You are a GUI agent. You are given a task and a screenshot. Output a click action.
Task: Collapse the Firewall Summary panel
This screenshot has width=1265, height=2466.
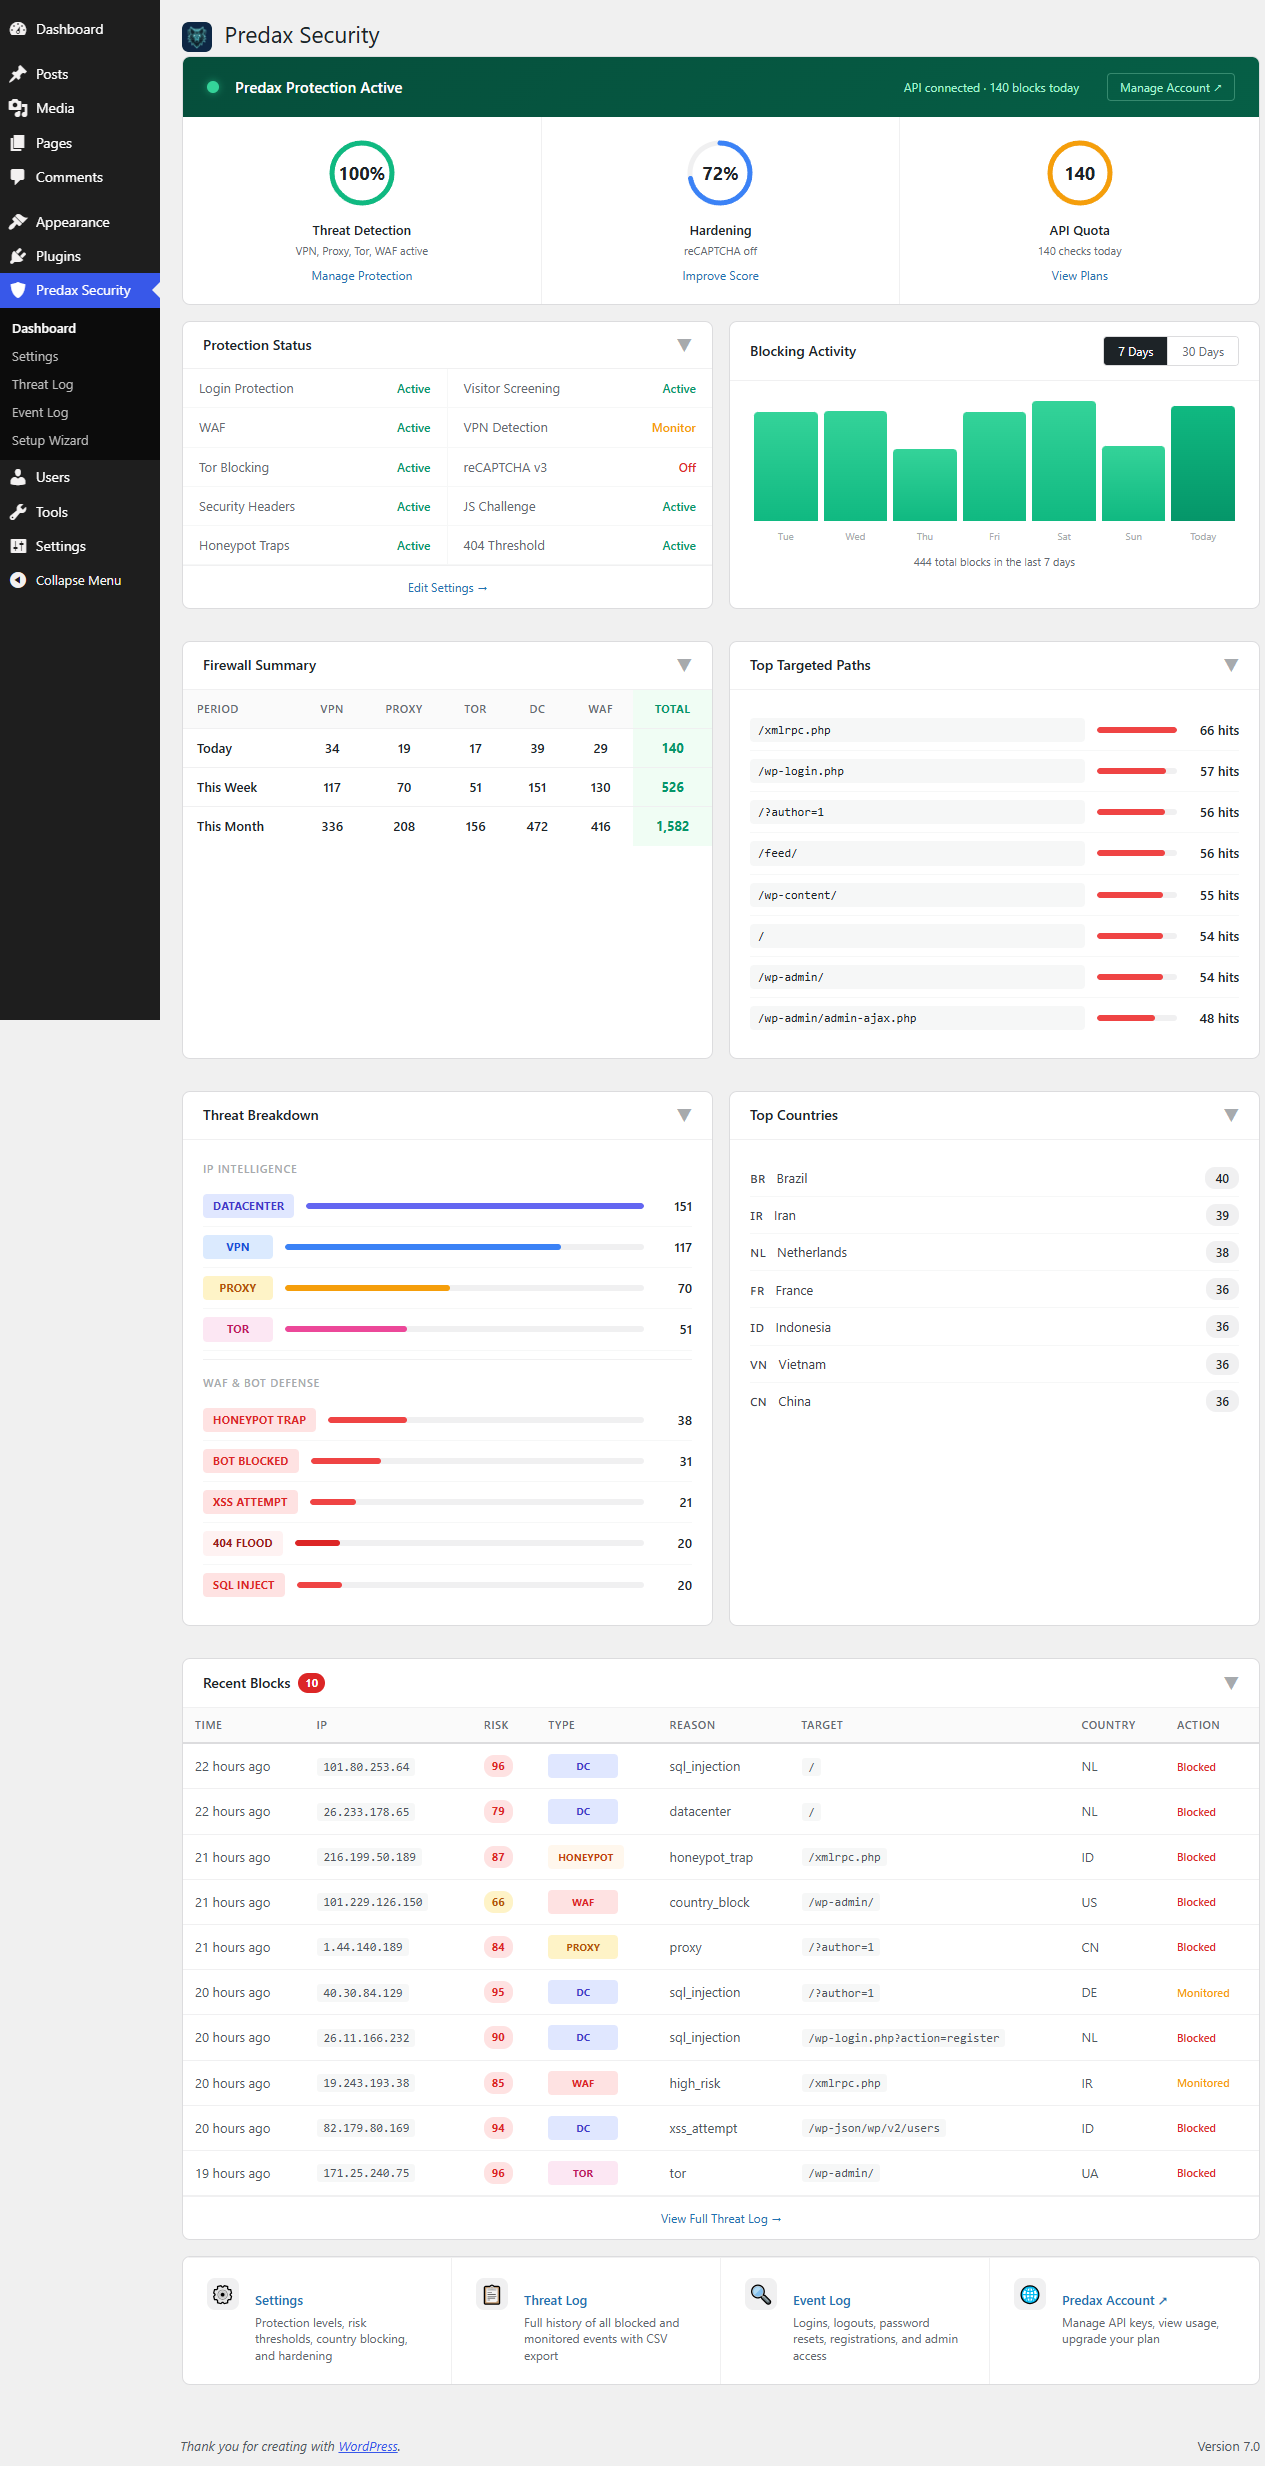tap(684, 665)
